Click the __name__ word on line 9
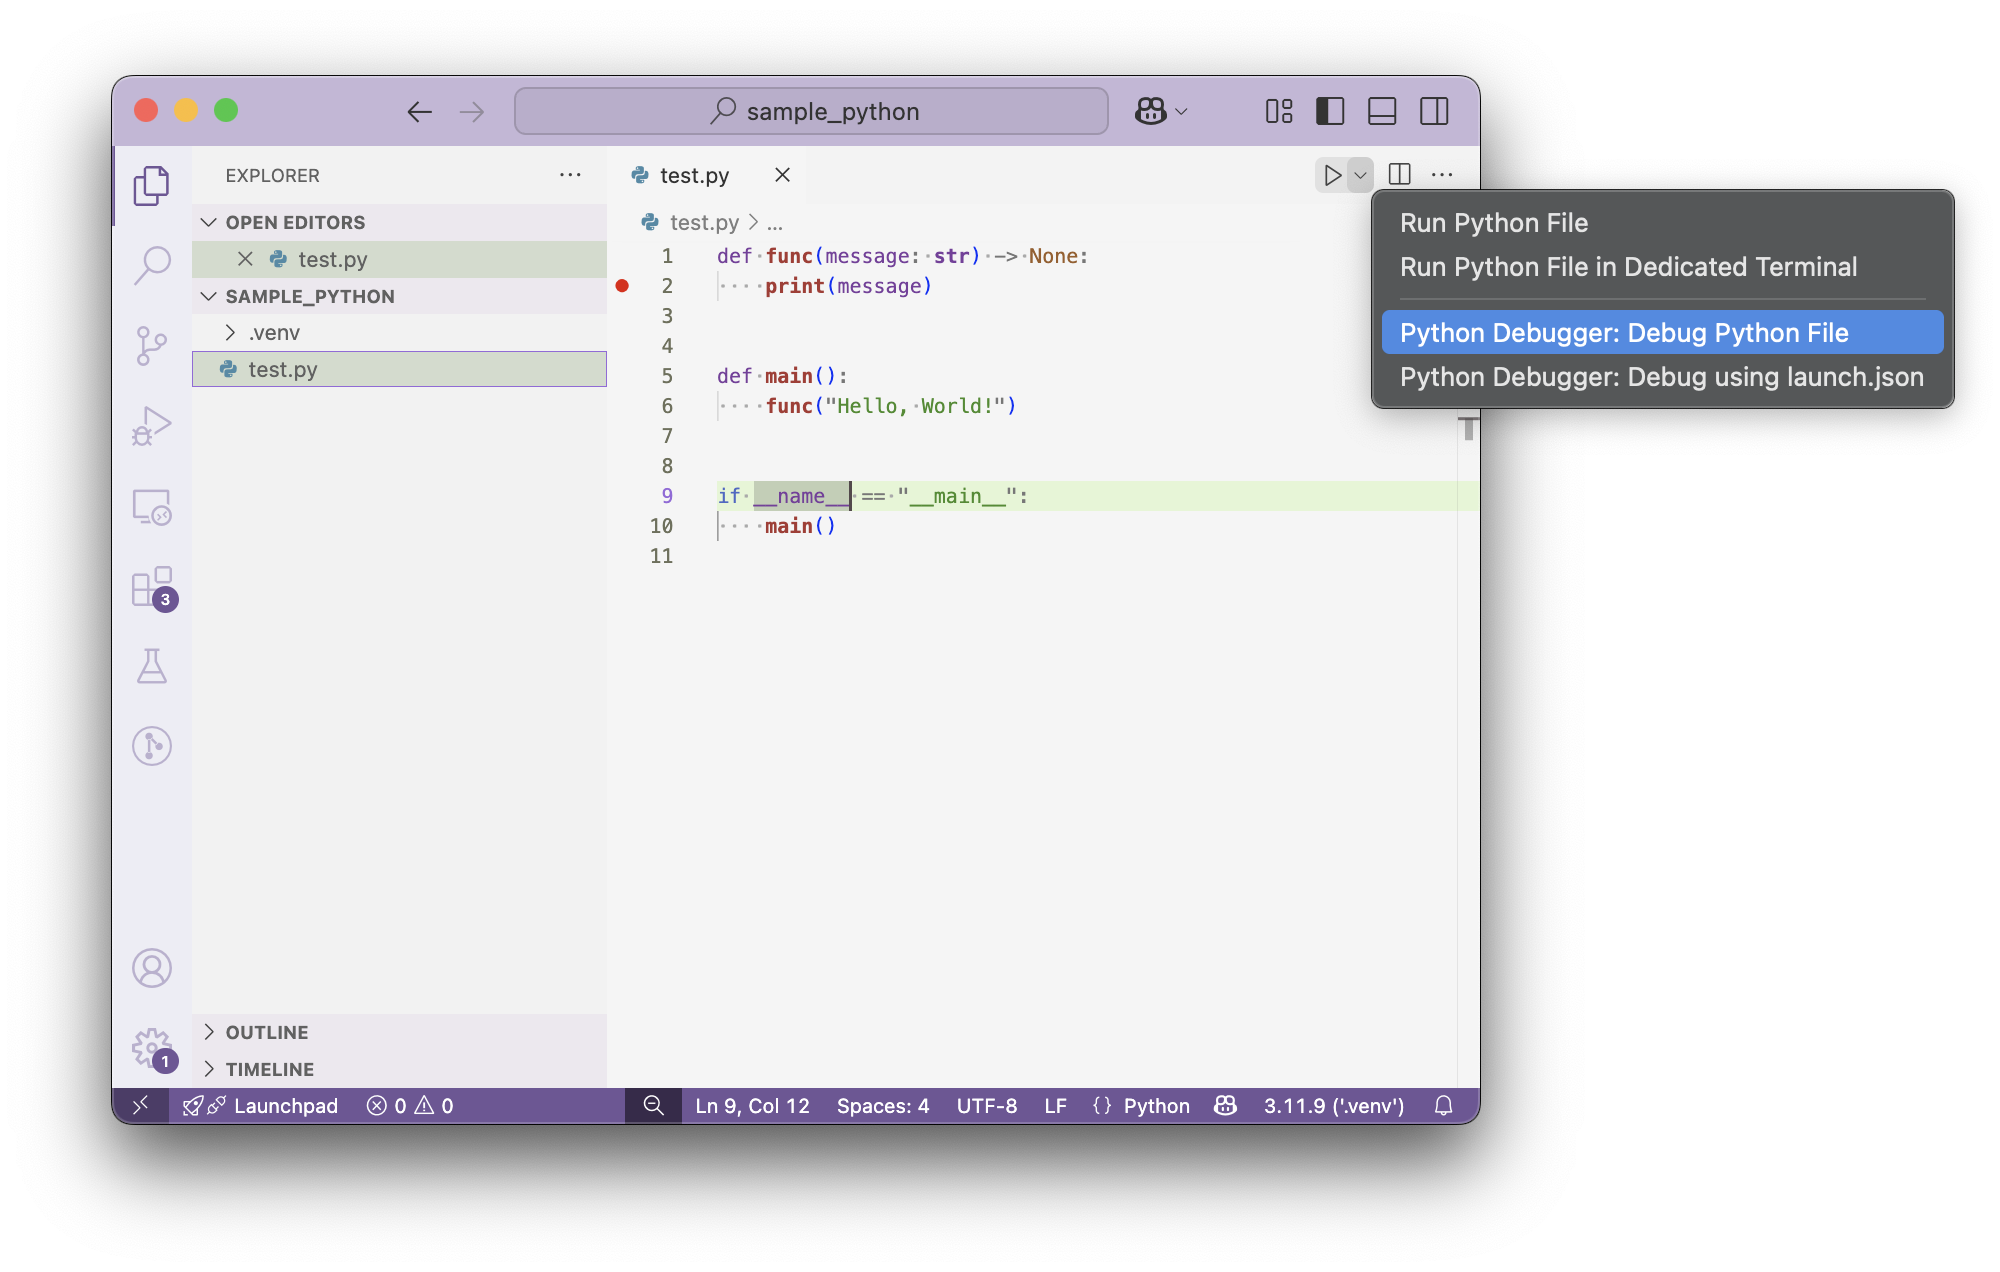Screen dimensions: 2000x1272 [801, 496]
